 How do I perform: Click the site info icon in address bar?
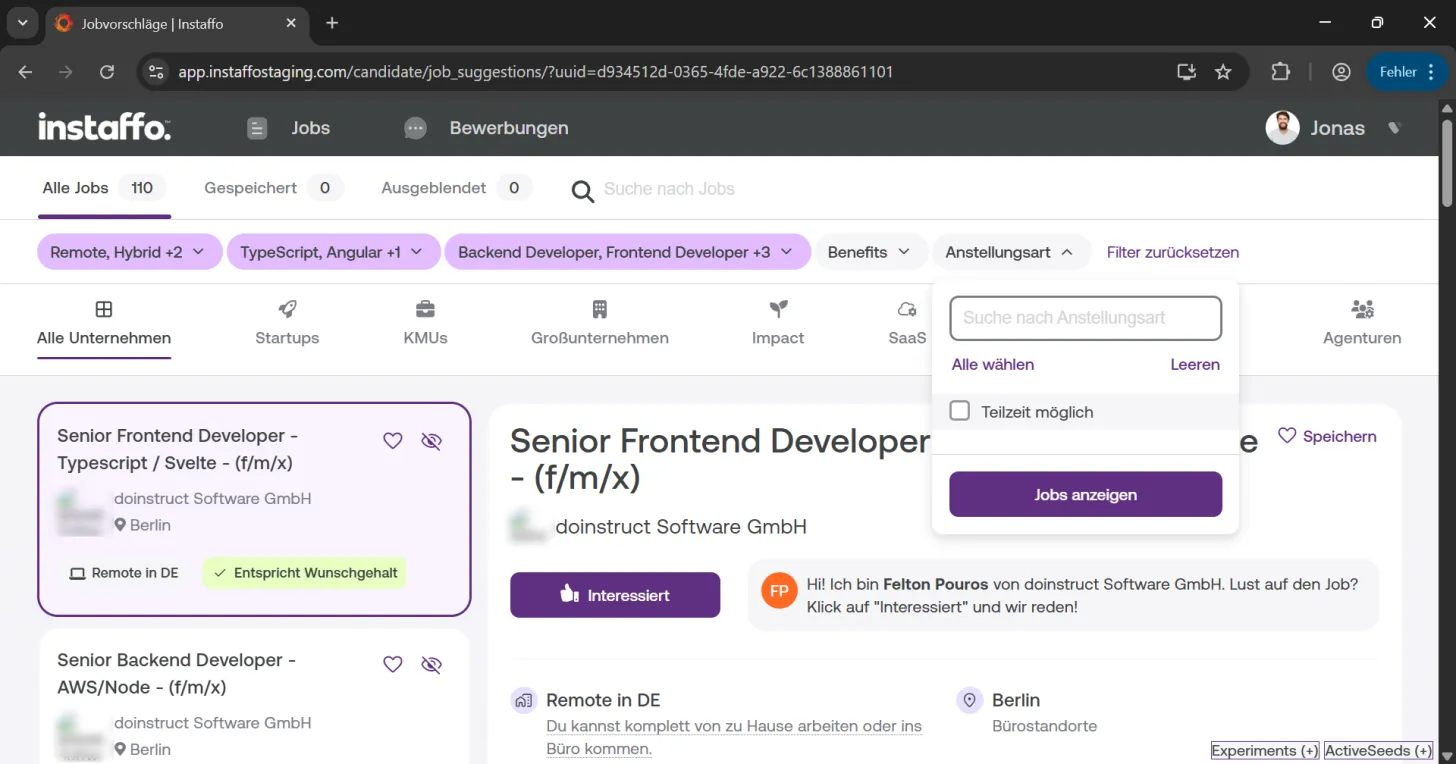click(x=155, y=72)
